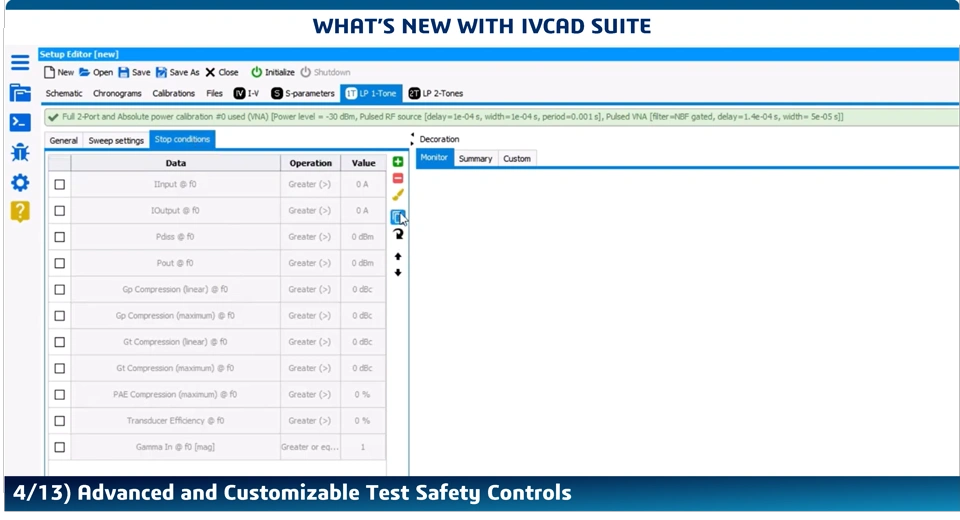Switch to the S-parameters tab
Image resolution: width=960 pixels, height=520 pixels.
pyautogui.click(x=303, y=94)
